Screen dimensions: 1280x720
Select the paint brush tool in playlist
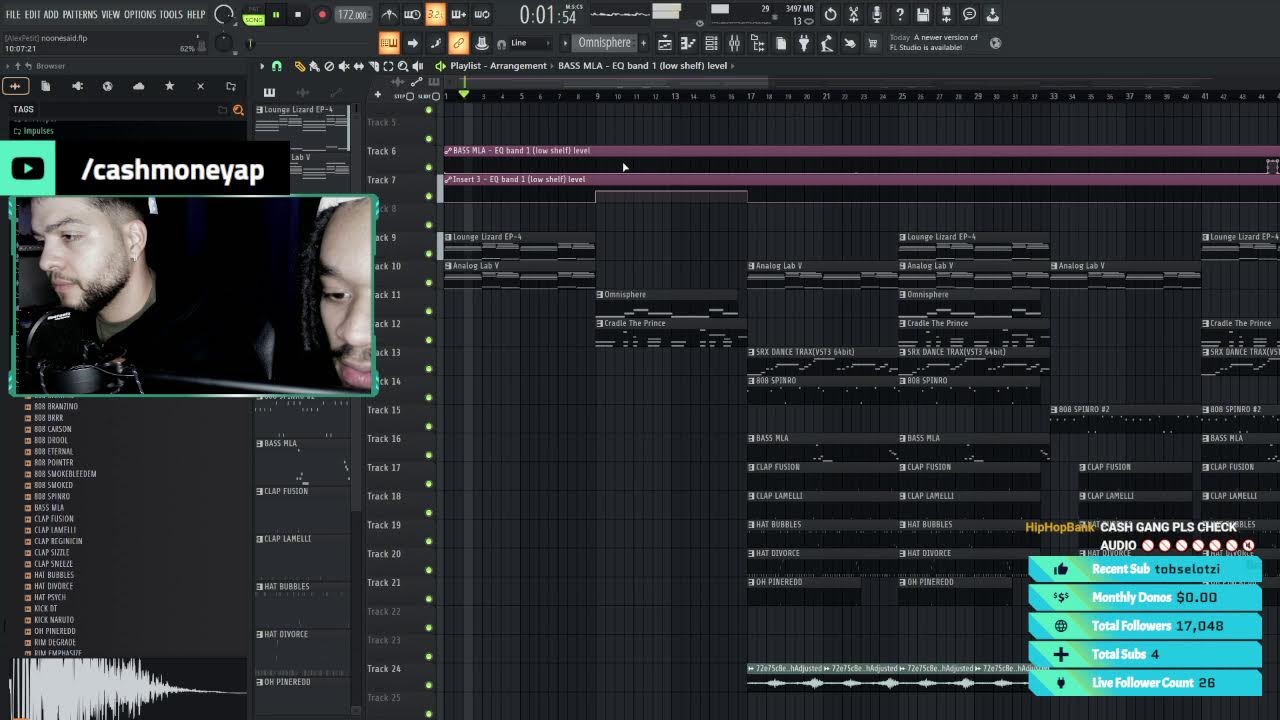314,66
